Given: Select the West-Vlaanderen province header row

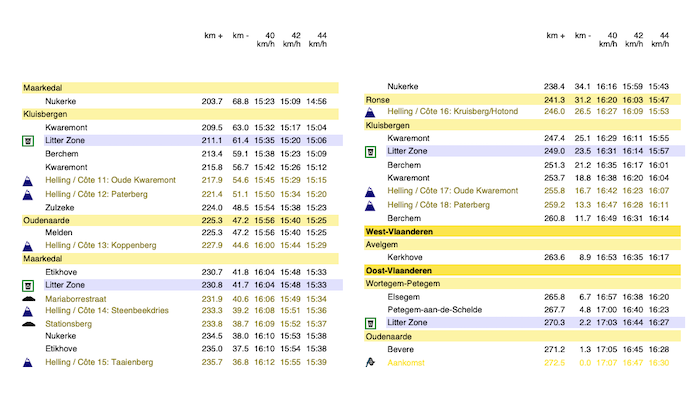Looking at the screenshot, I should click(x=522, y=231).
